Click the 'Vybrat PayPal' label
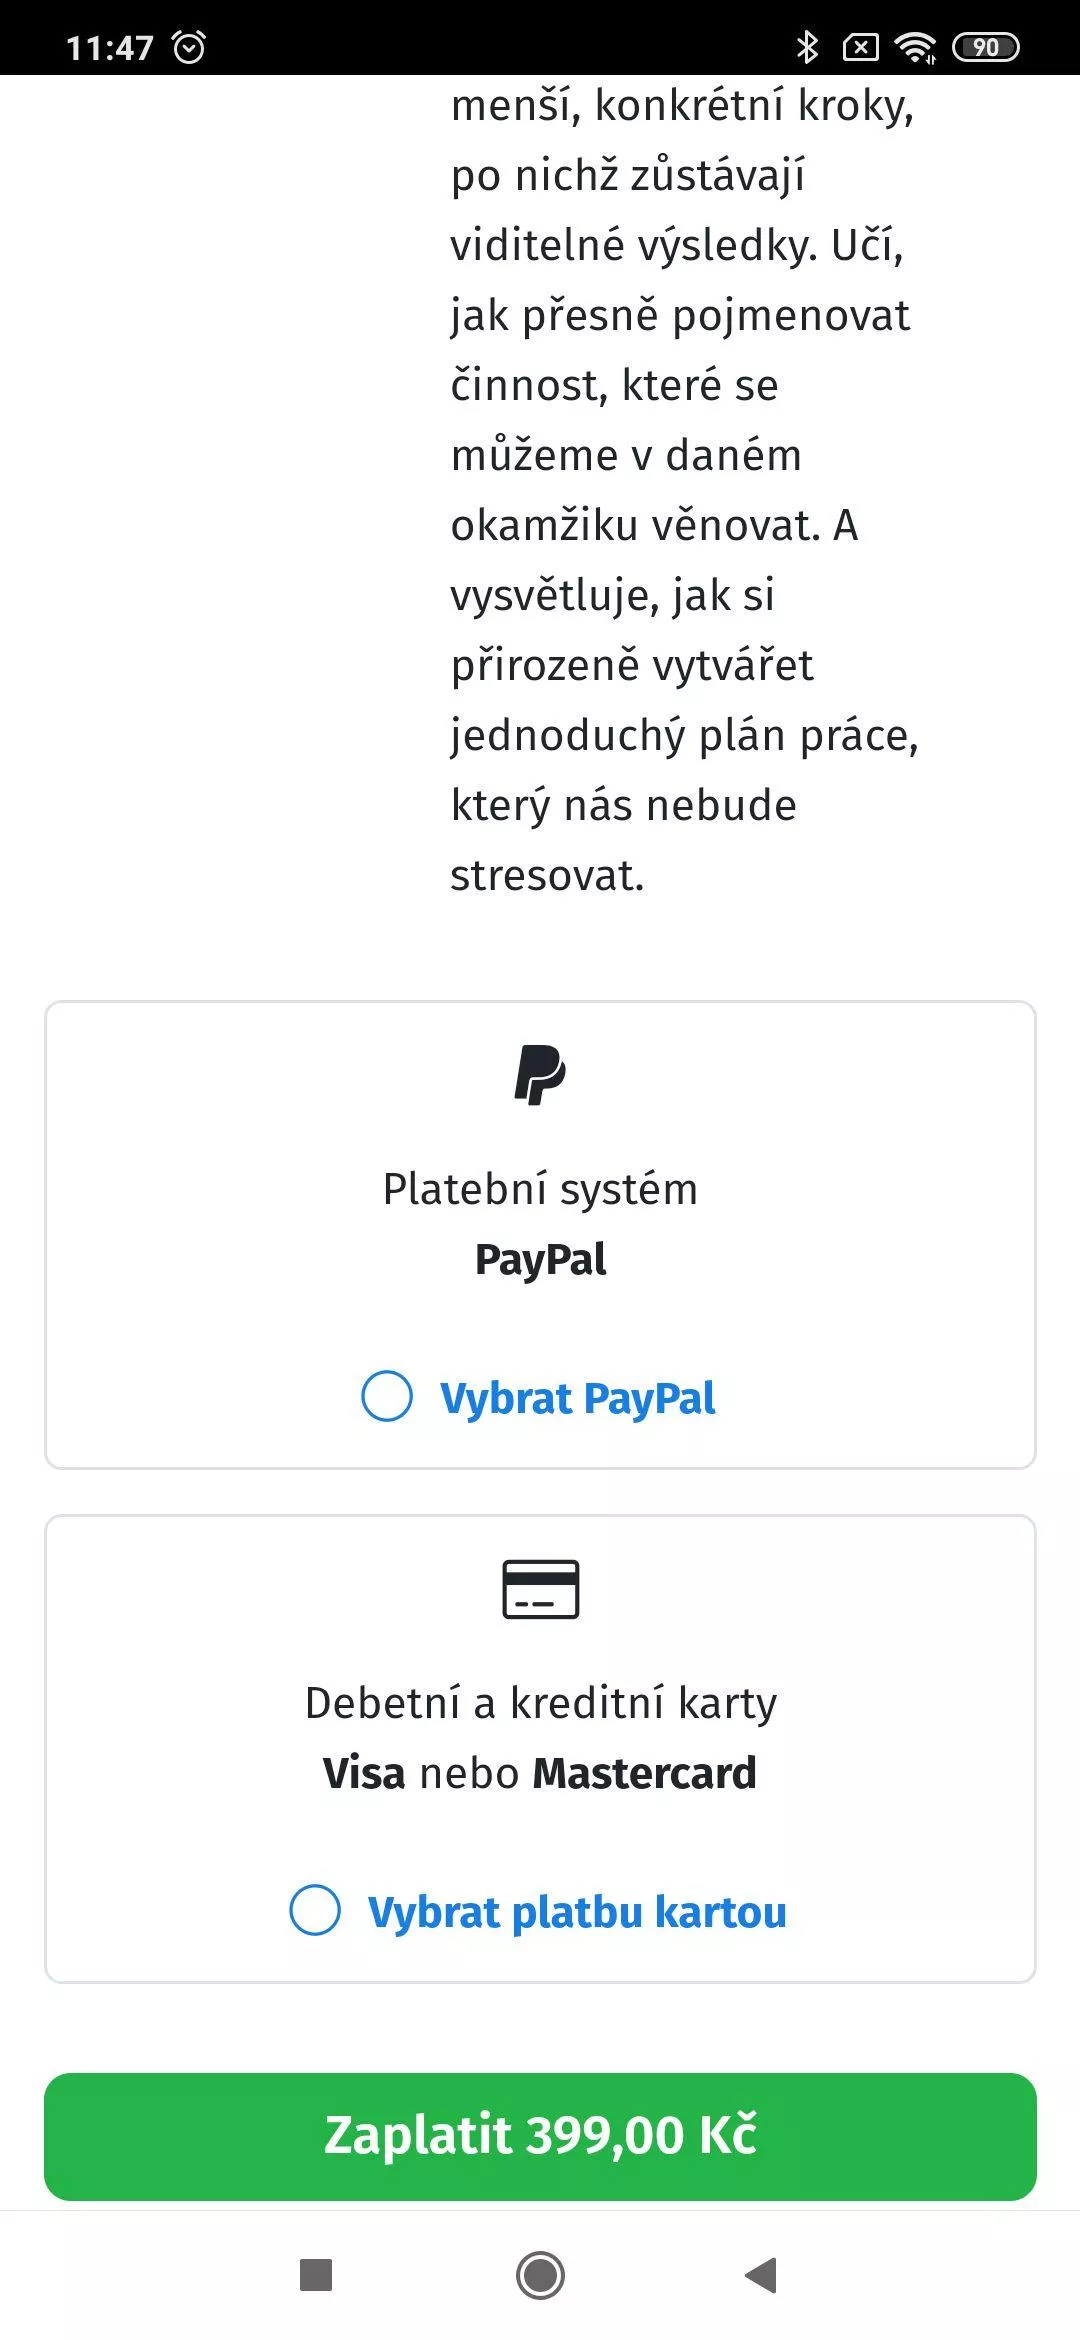Image resolution: width=1080 pixels, height=2340 pixels. coord(578,1398)
